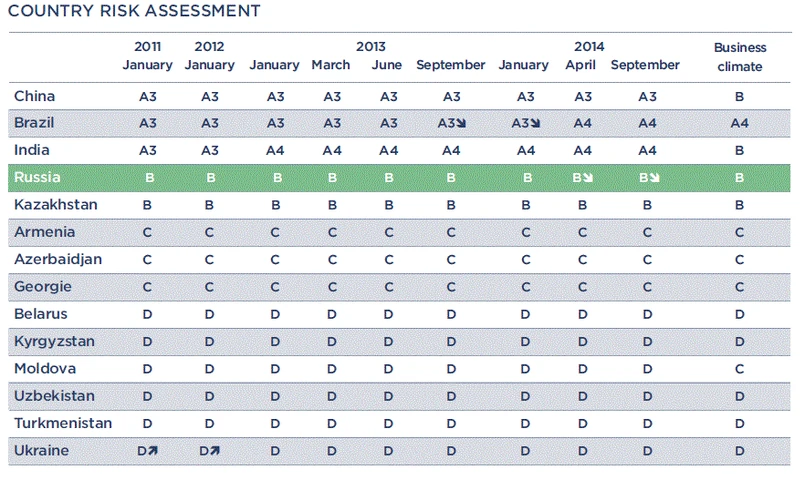The height and width of the screenshot is (480, 805).
Task: Click the 2014 year header
Action: point(589,47)
